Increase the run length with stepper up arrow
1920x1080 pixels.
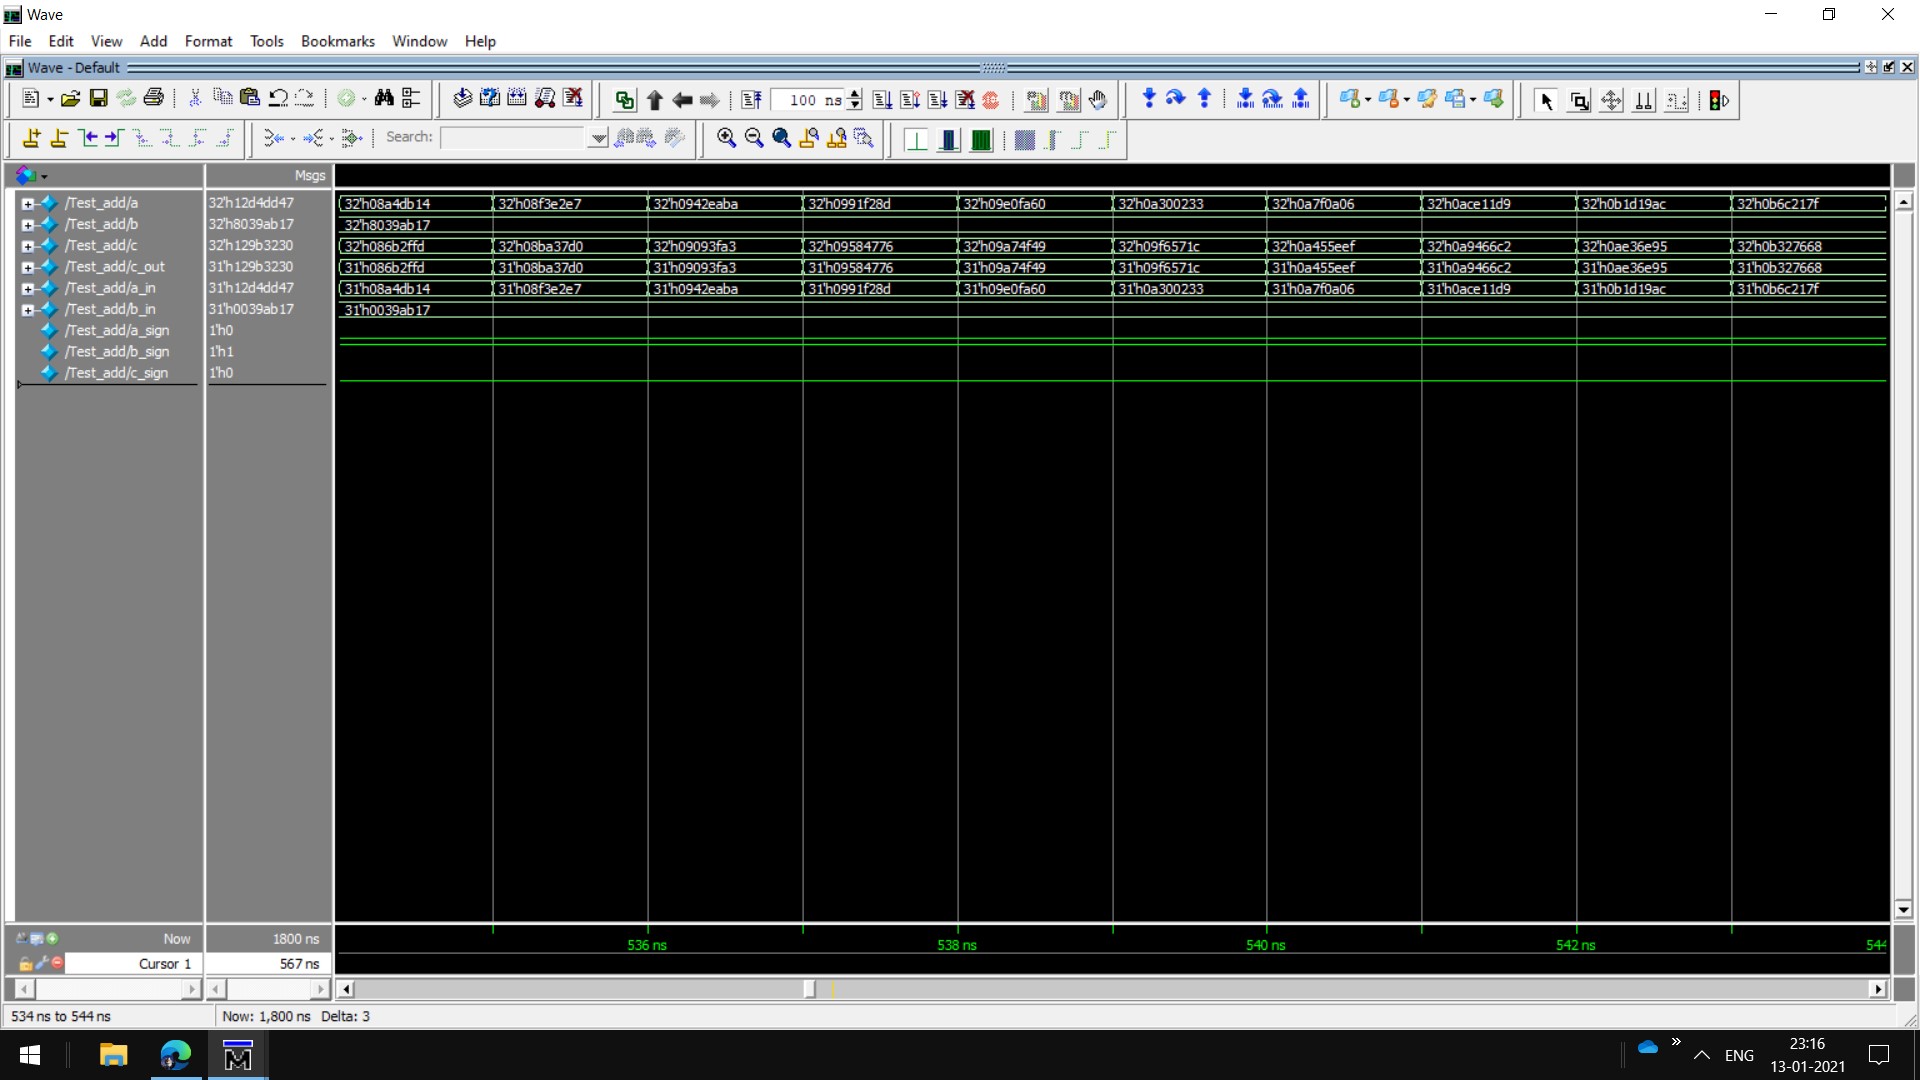click(x=855, y=94)
